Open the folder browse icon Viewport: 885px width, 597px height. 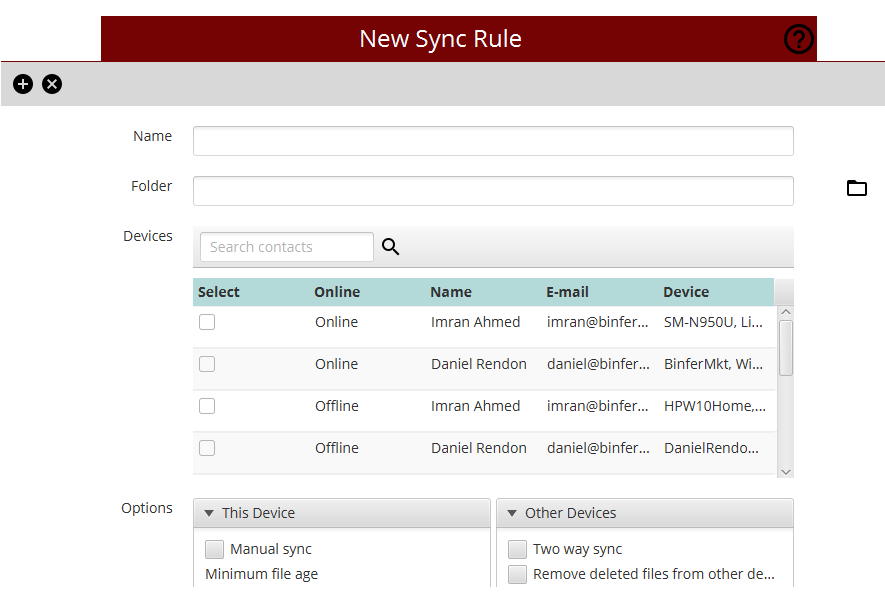pos(857,188)
